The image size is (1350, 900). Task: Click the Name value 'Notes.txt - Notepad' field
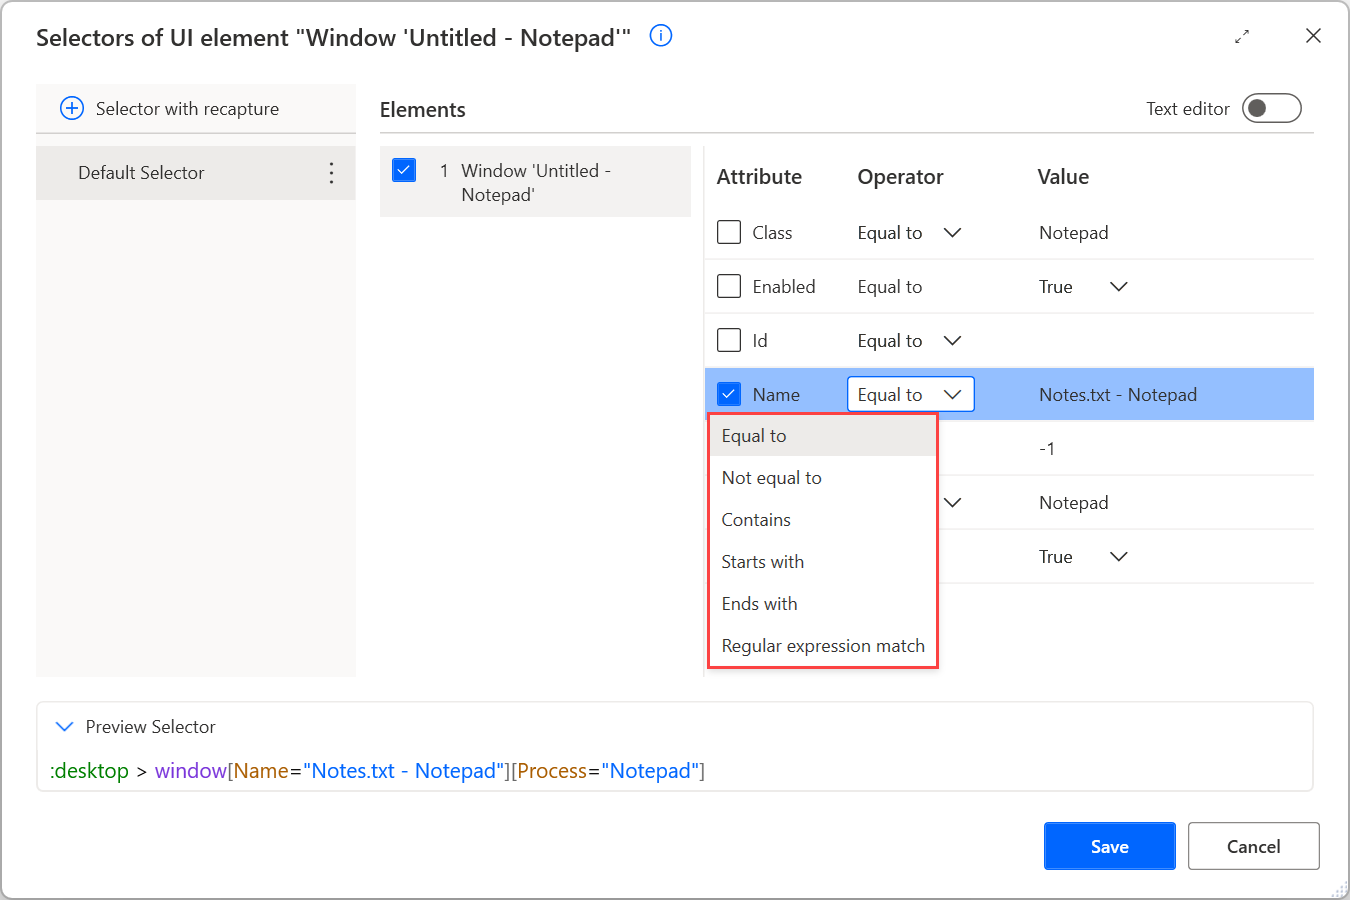click(x=1118, y=395)
